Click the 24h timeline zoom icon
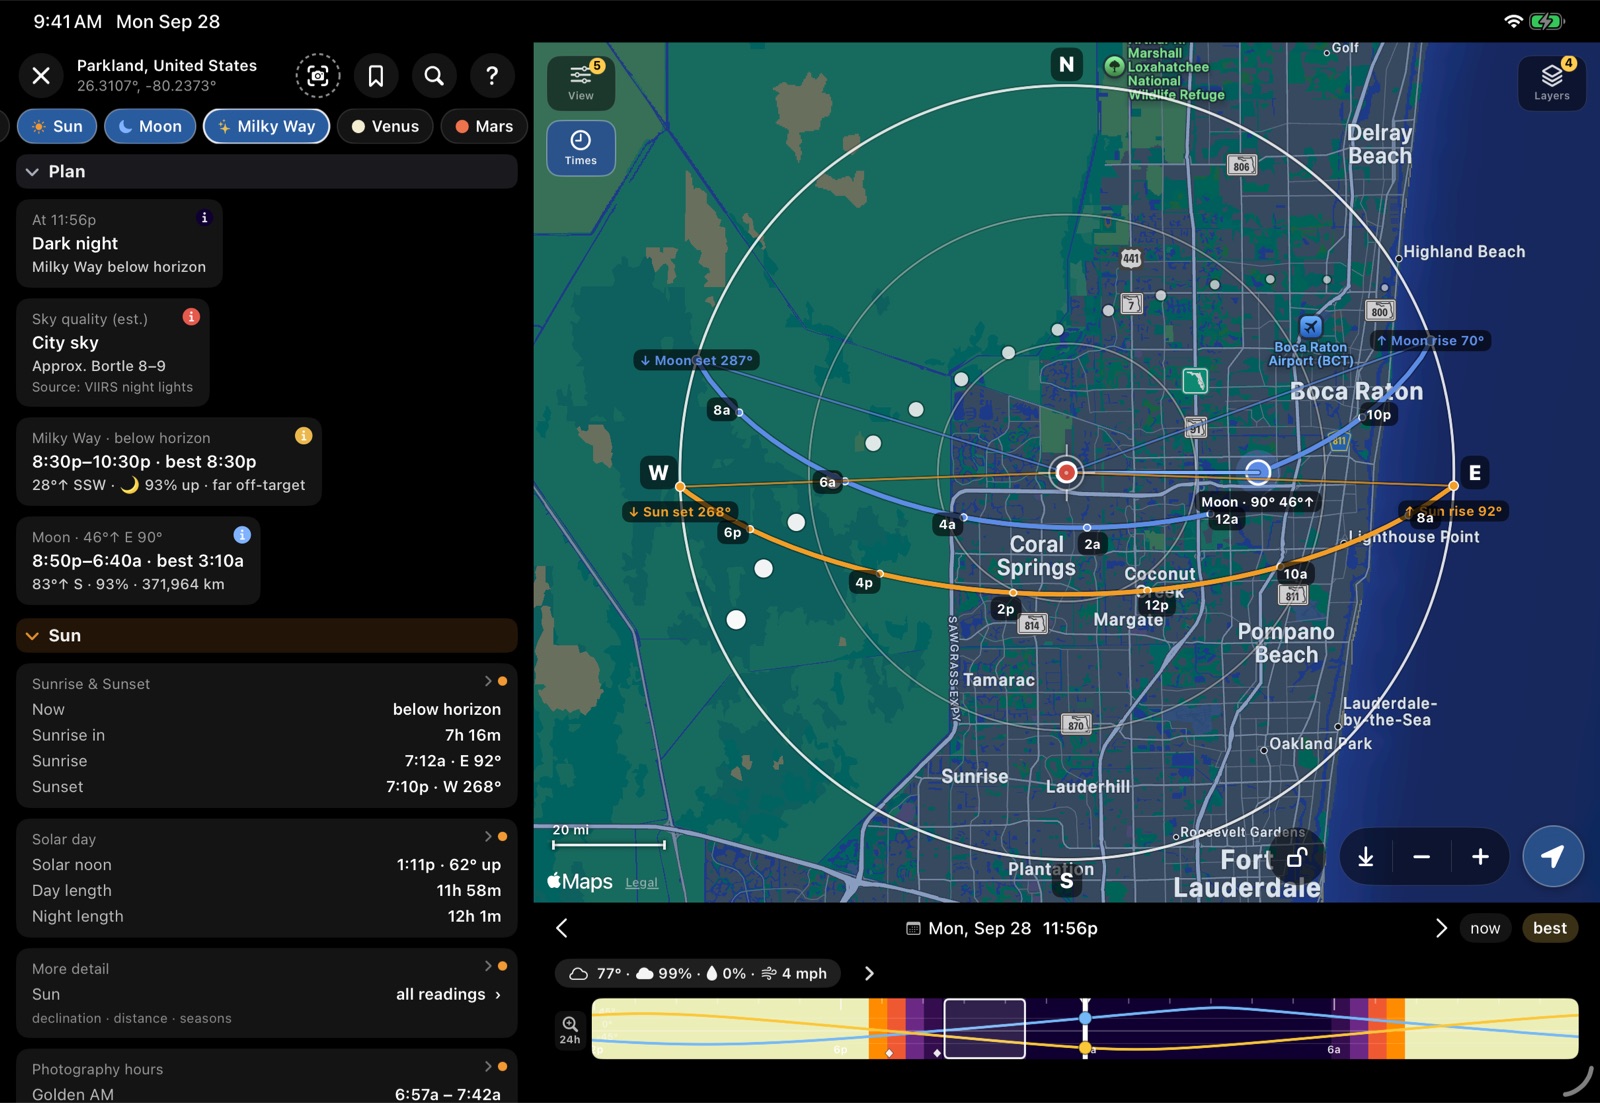The height and width of the screenshot is (1103, 1600). coord(570,1030)
